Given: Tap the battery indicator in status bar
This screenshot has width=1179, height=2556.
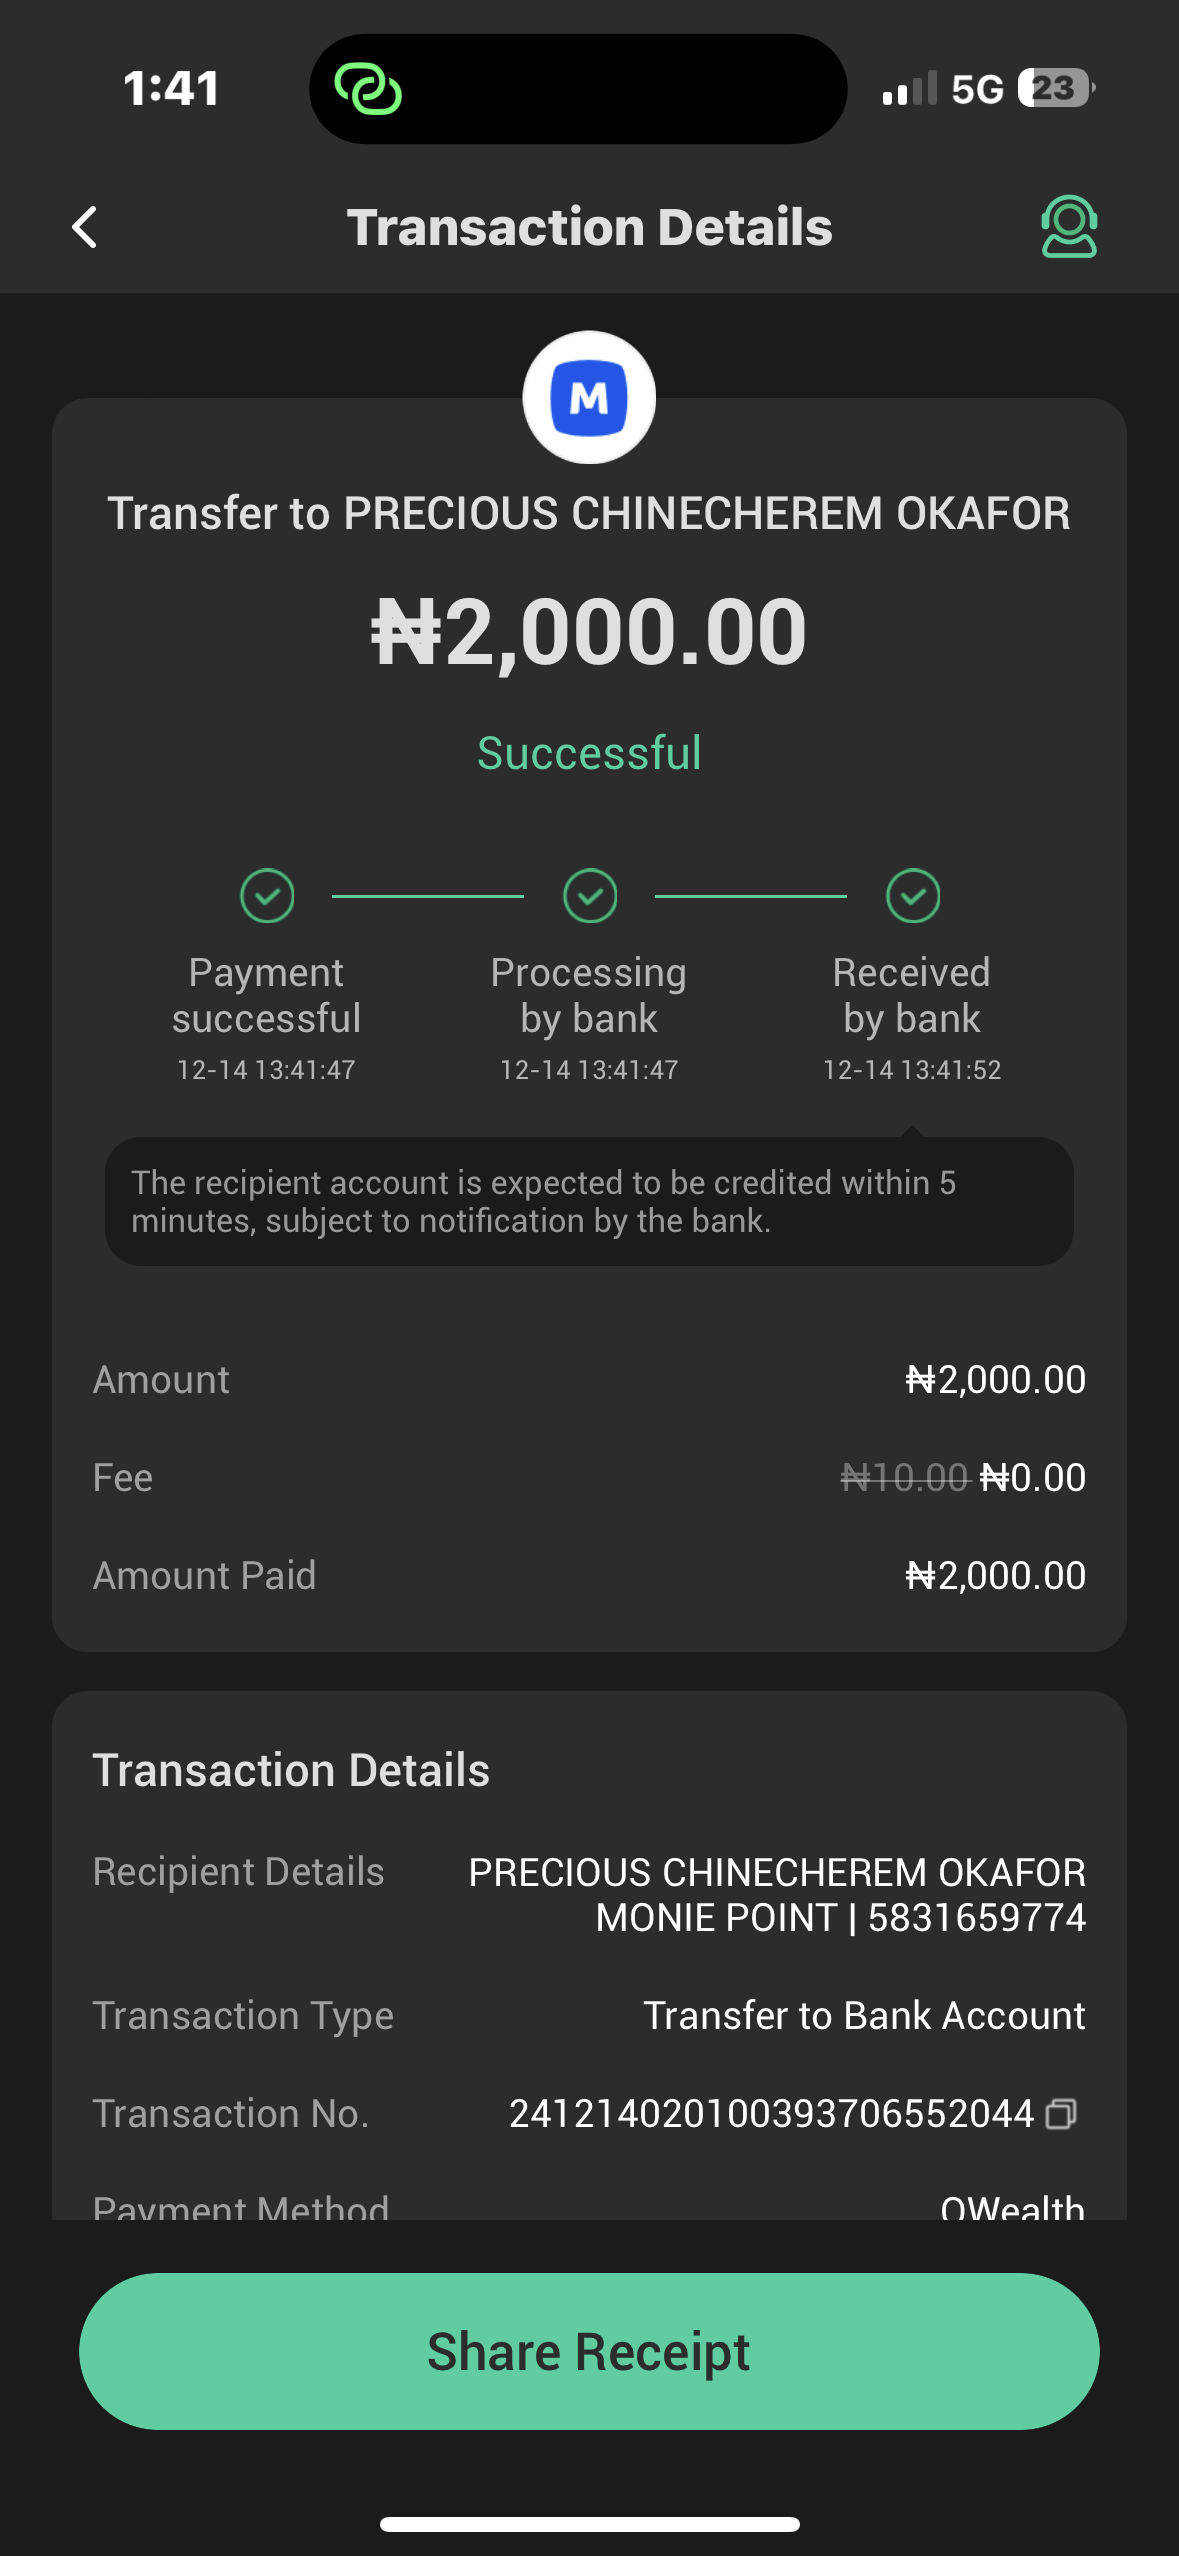Looking at the screenshot, I should click(x=1055, y=88).
